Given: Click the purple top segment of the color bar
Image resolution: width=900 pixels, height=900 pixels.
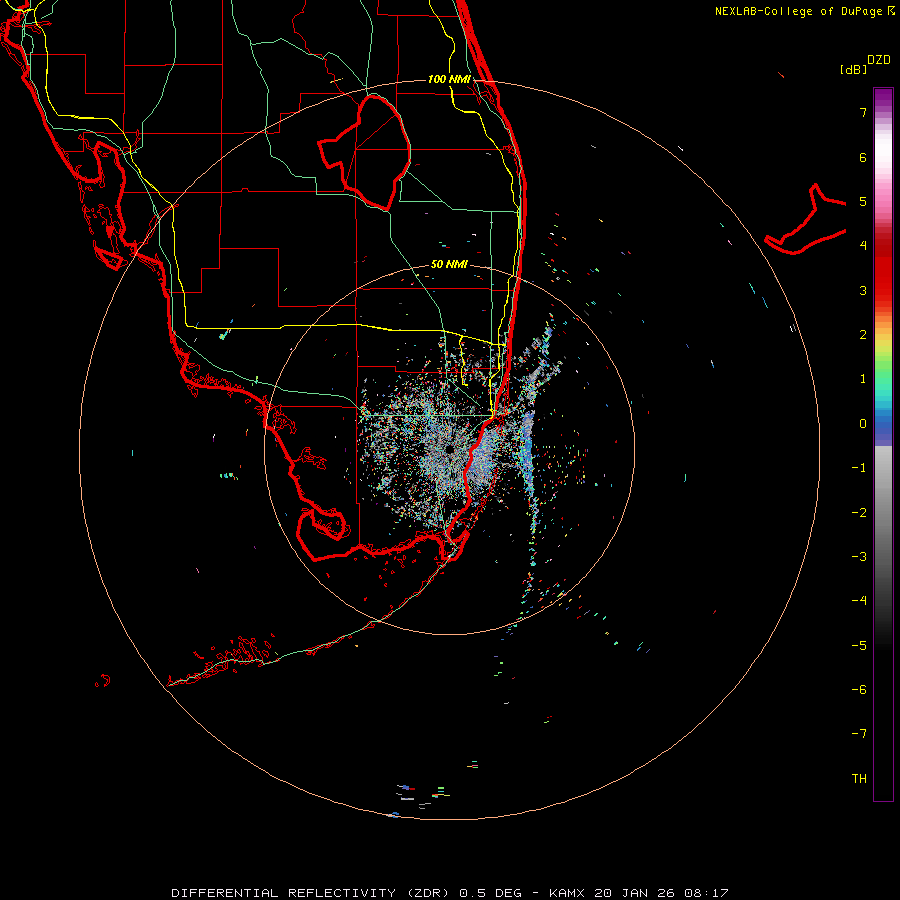Looking at the screenshot, I should pyautogui.click(x=883, y=99).
